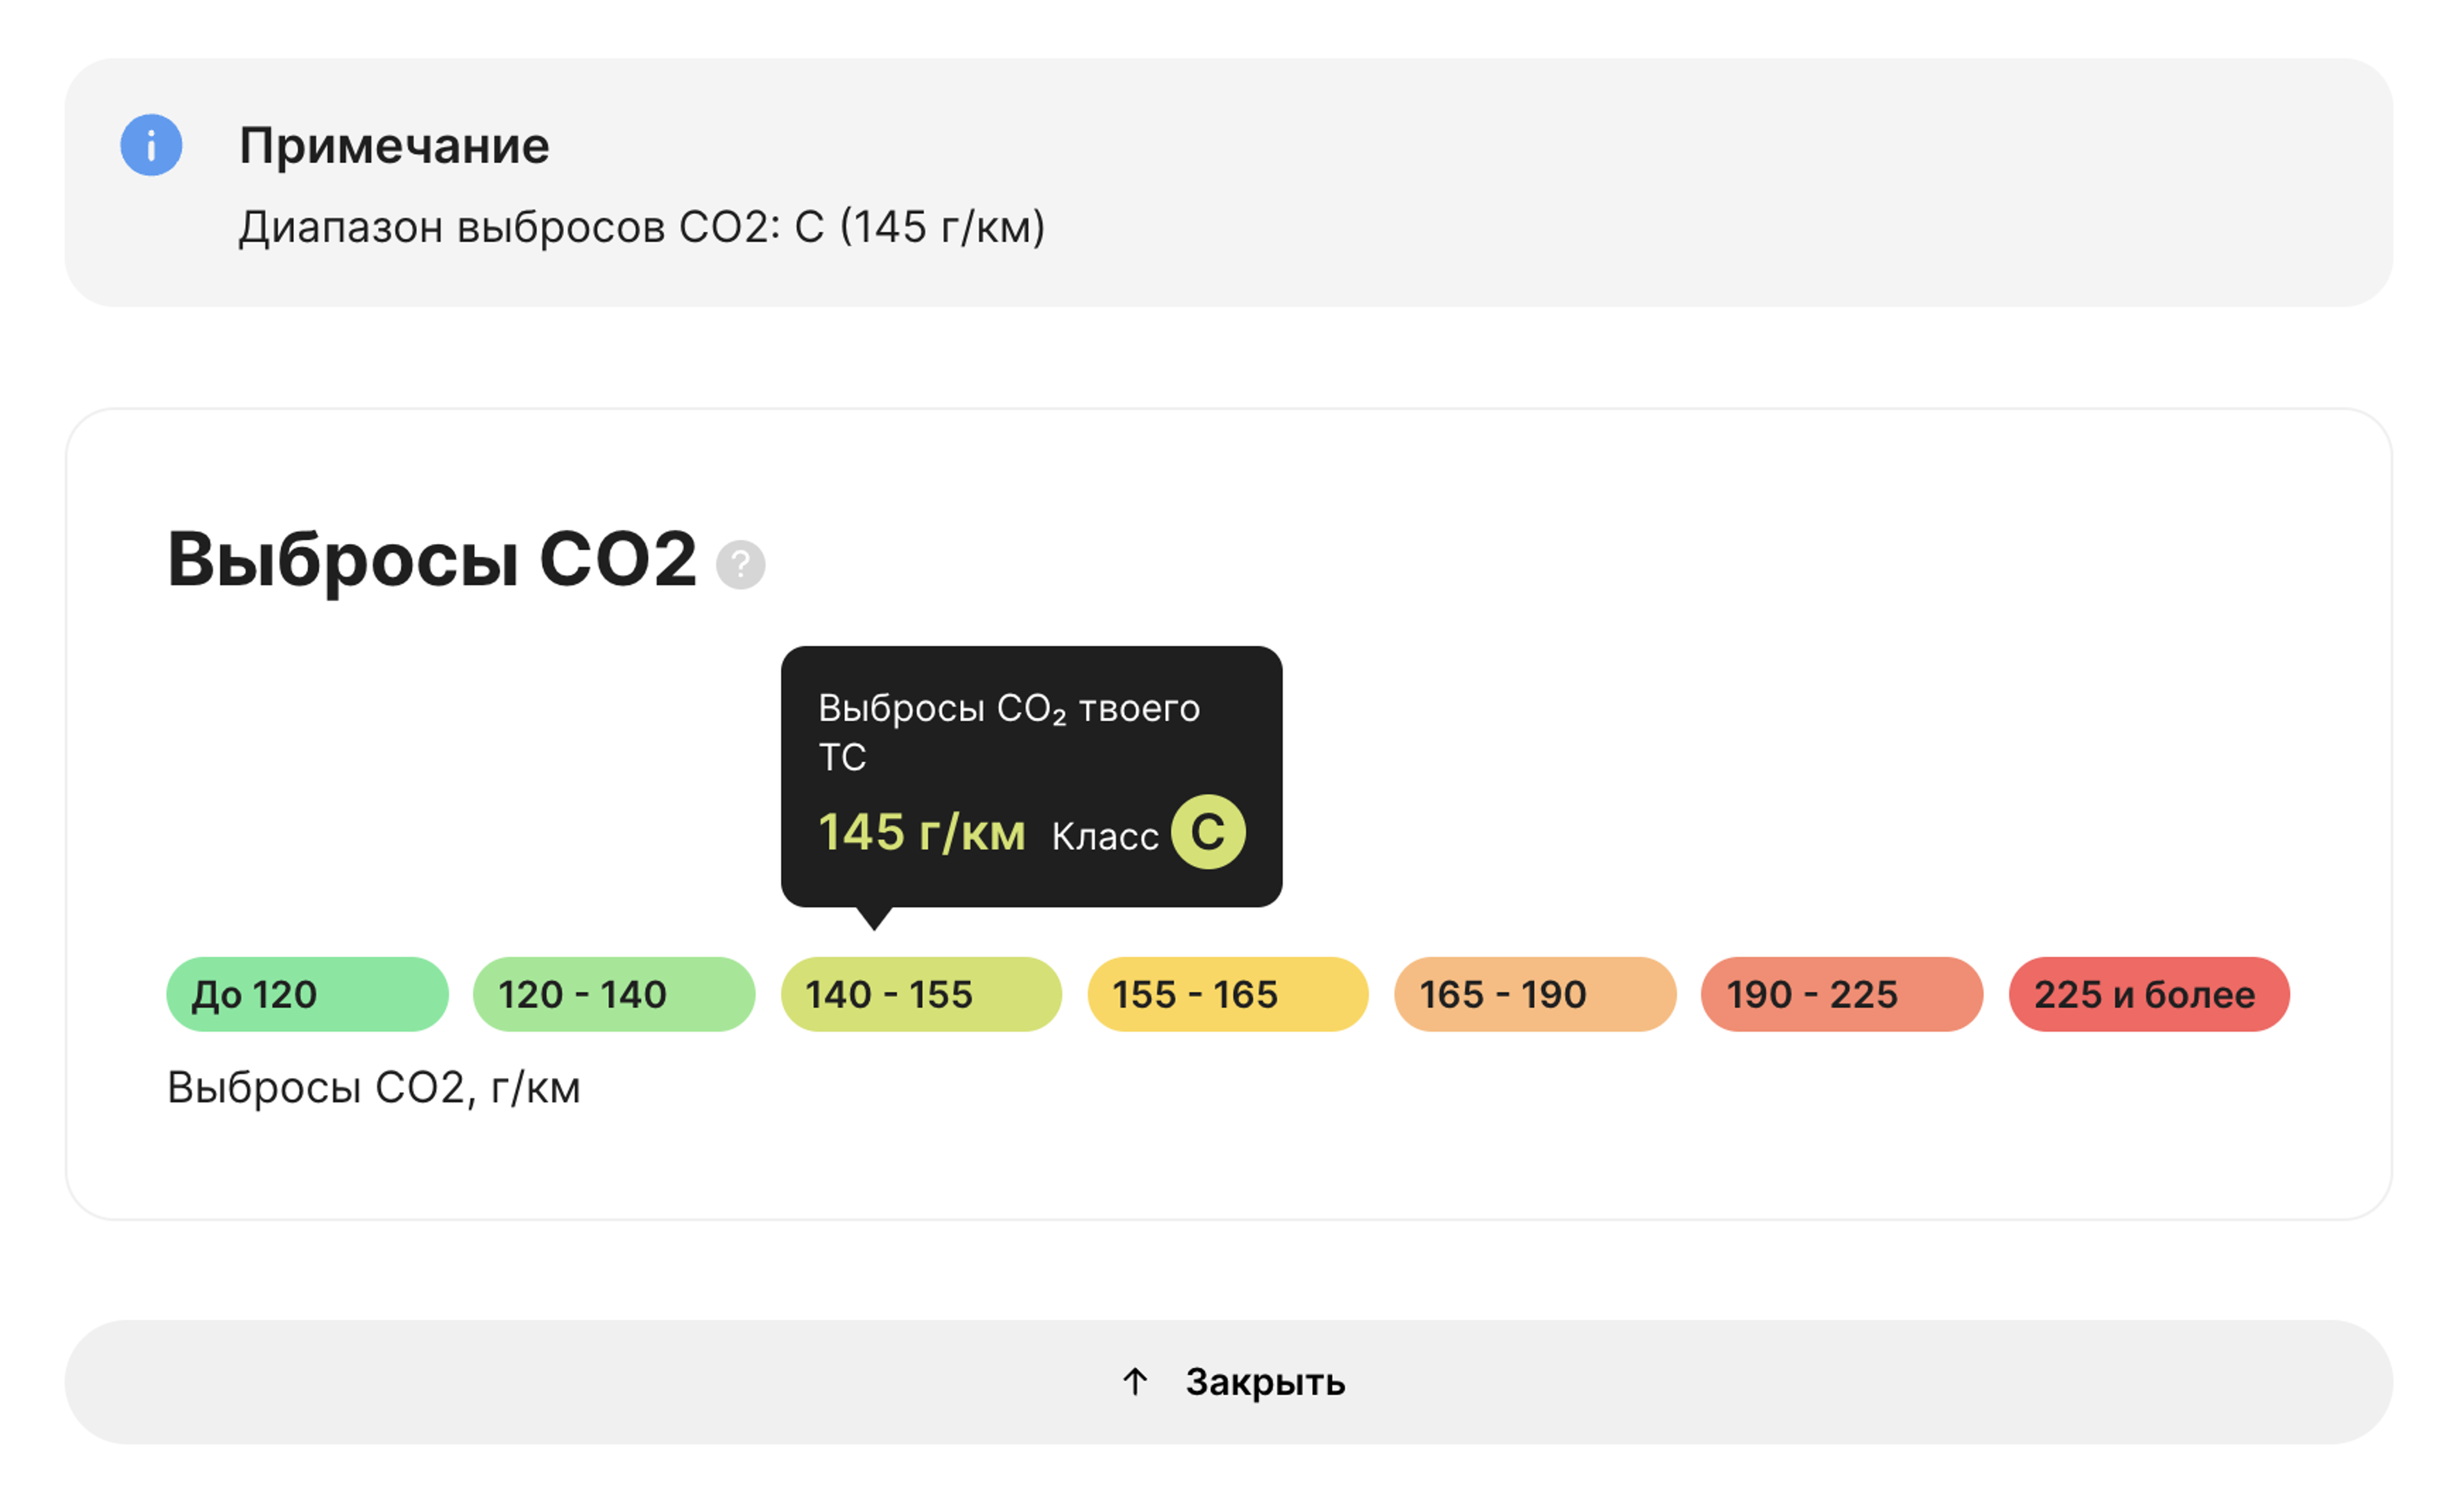Click the Примечание note title

click(394, 146)
